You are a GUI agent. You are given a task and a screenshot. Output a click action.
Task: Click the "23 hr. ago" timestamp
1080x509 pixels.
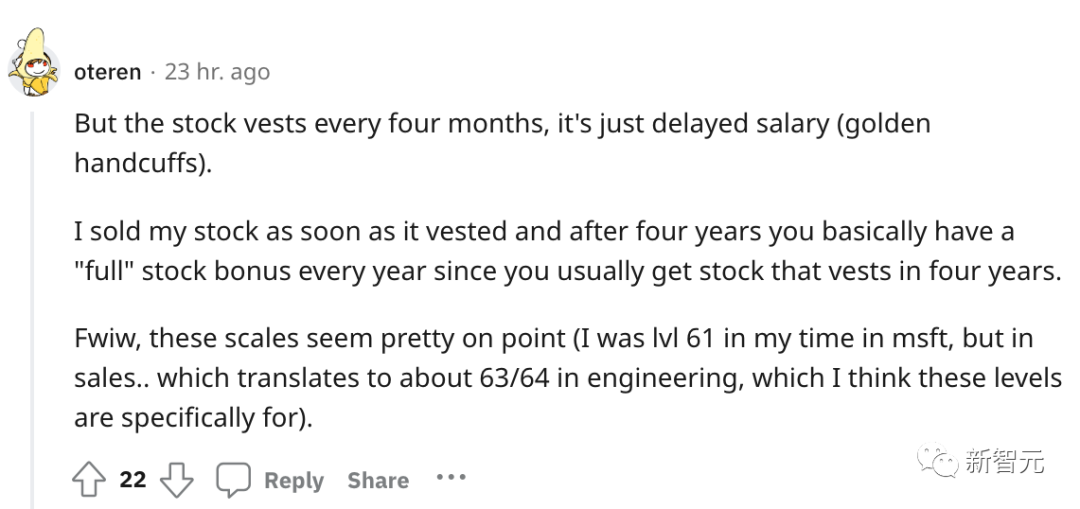pos(217,72)
